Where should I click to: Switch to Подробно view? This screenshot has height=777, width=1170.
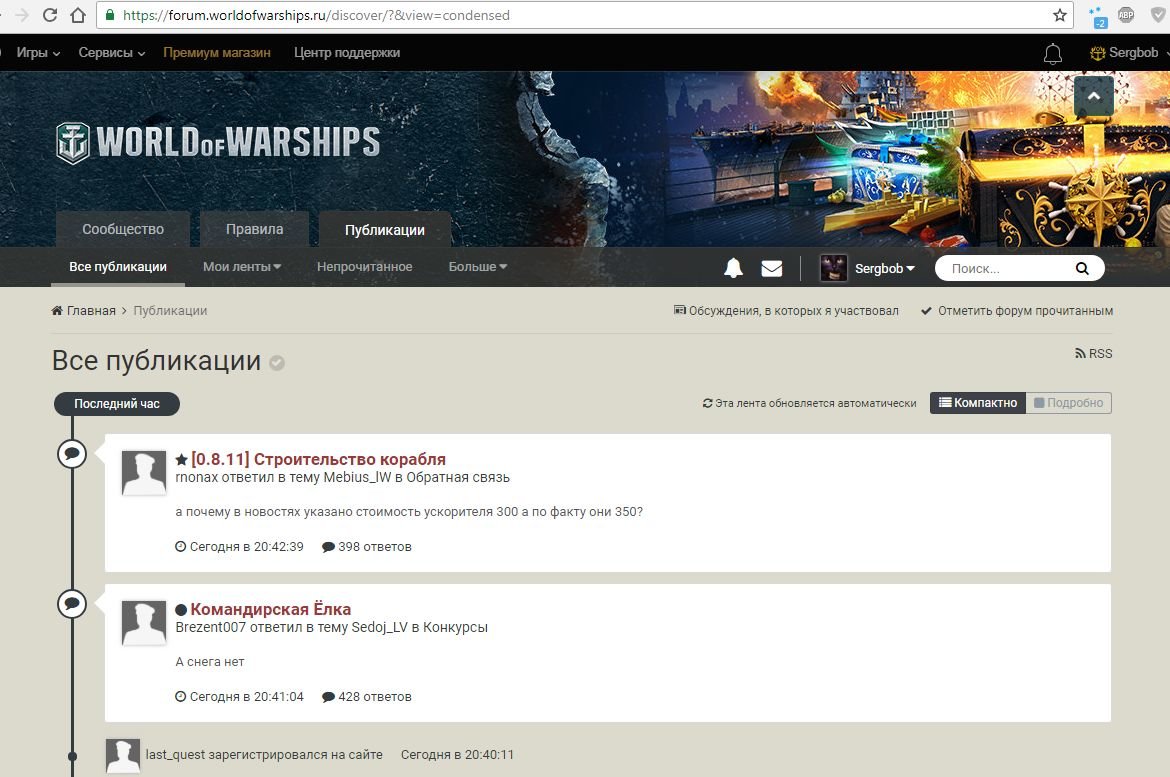(x=1069, y=403)
